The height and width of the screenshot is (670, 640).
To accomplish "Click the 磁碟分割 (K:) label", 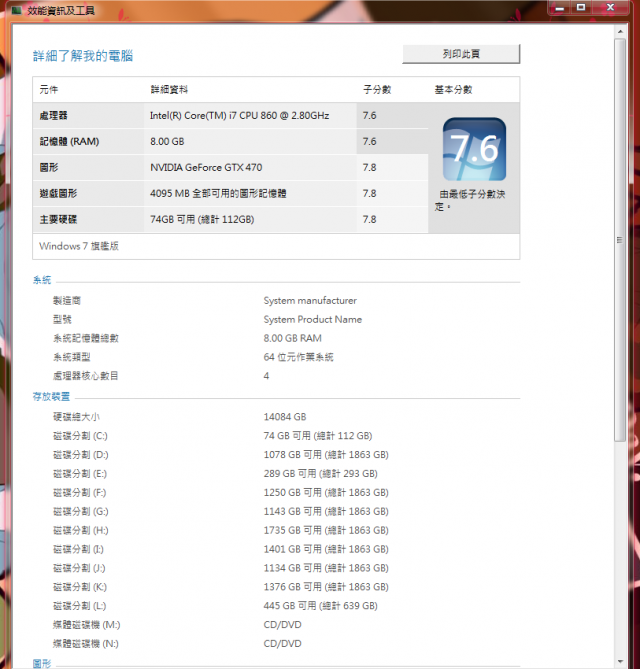I will point(80,587).
